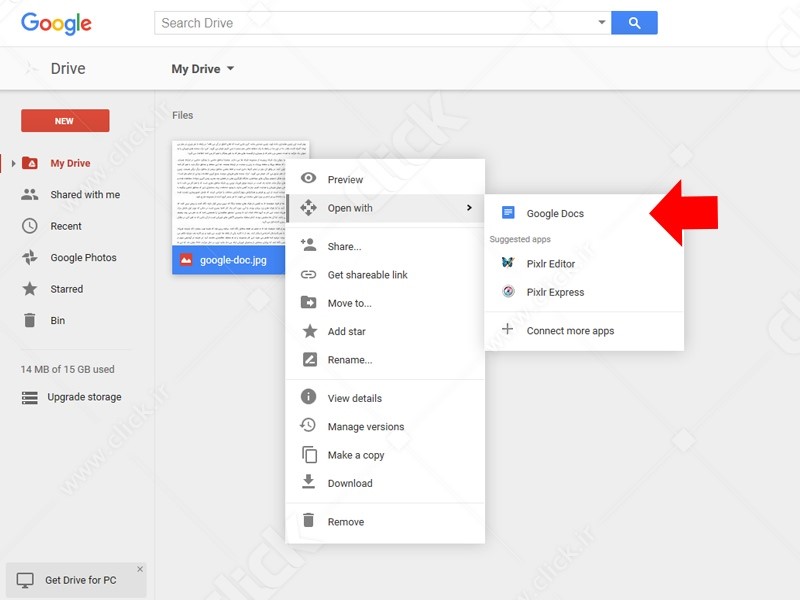Expand the Open with submenu
The image size is (800, 600).
[x=385, y=208]
